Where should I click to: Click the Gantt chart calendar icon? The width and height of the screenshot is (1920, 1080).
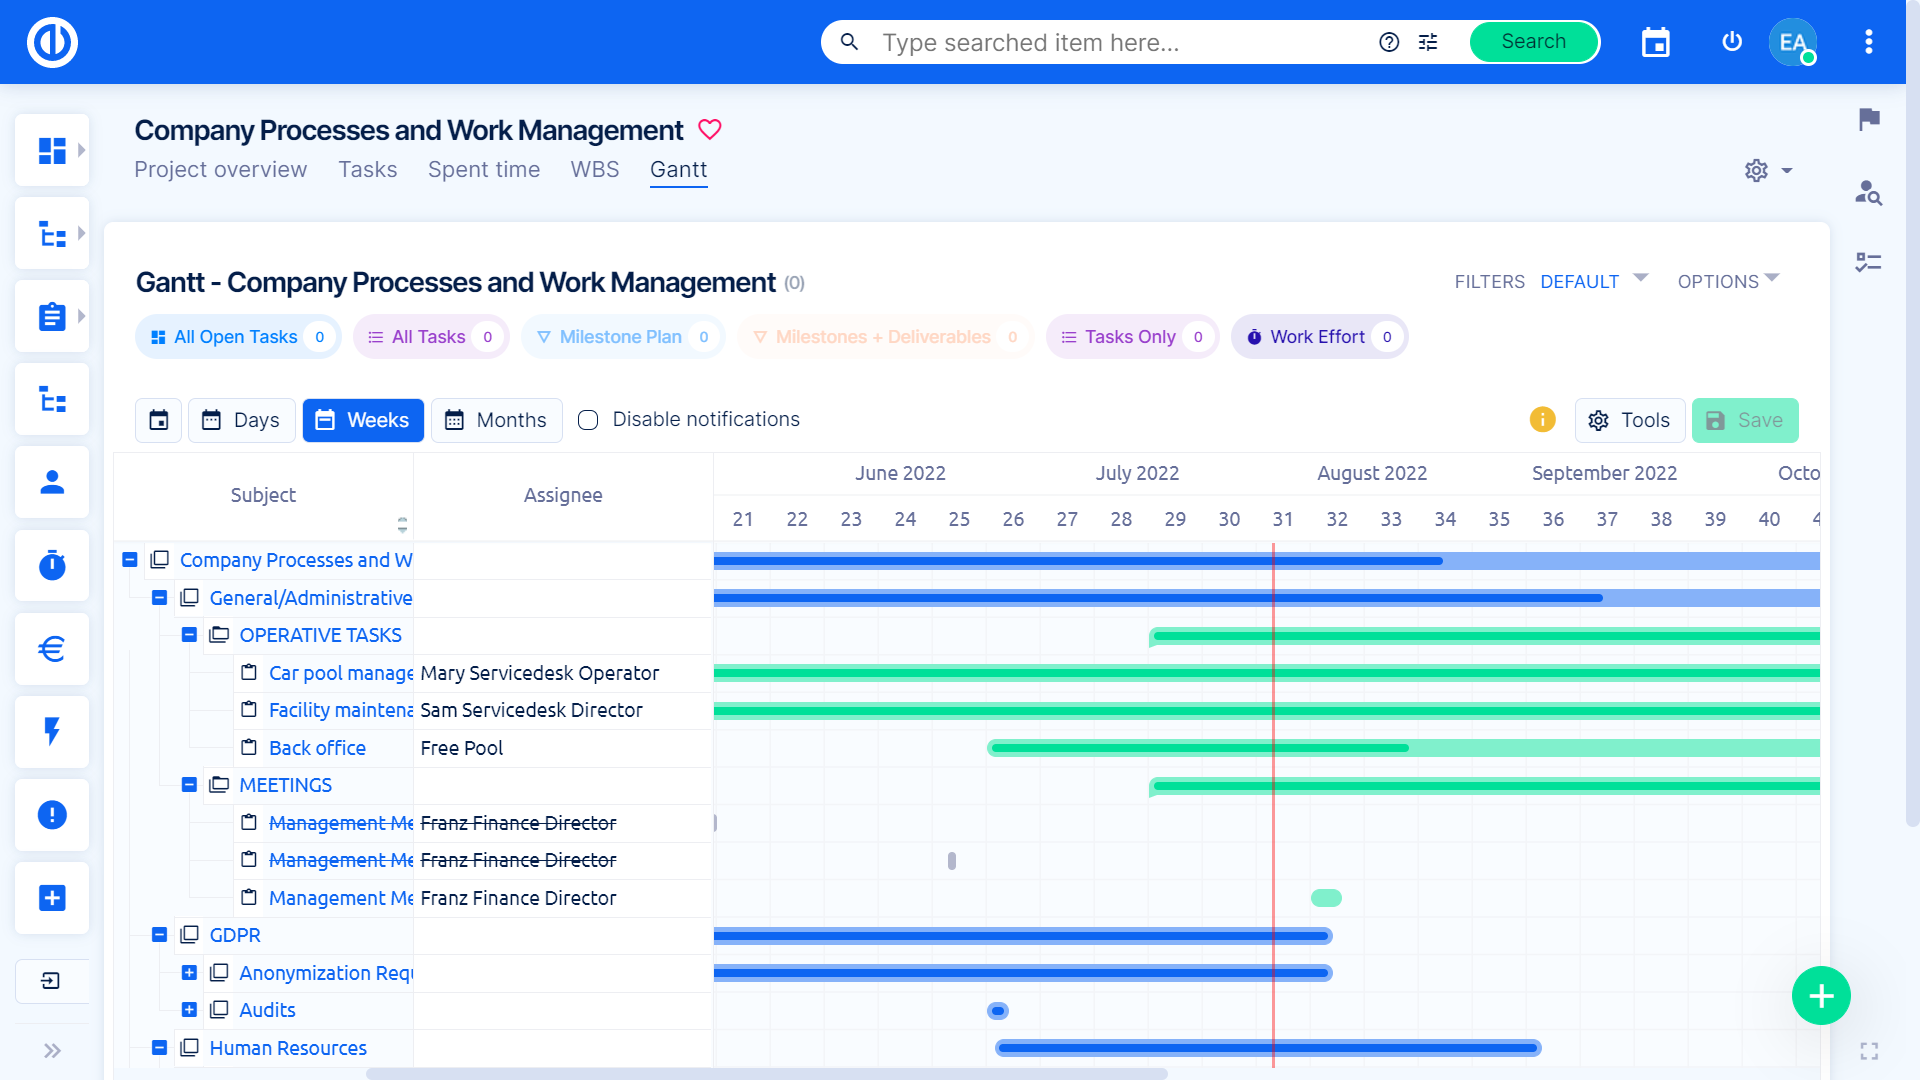[158, 419]
